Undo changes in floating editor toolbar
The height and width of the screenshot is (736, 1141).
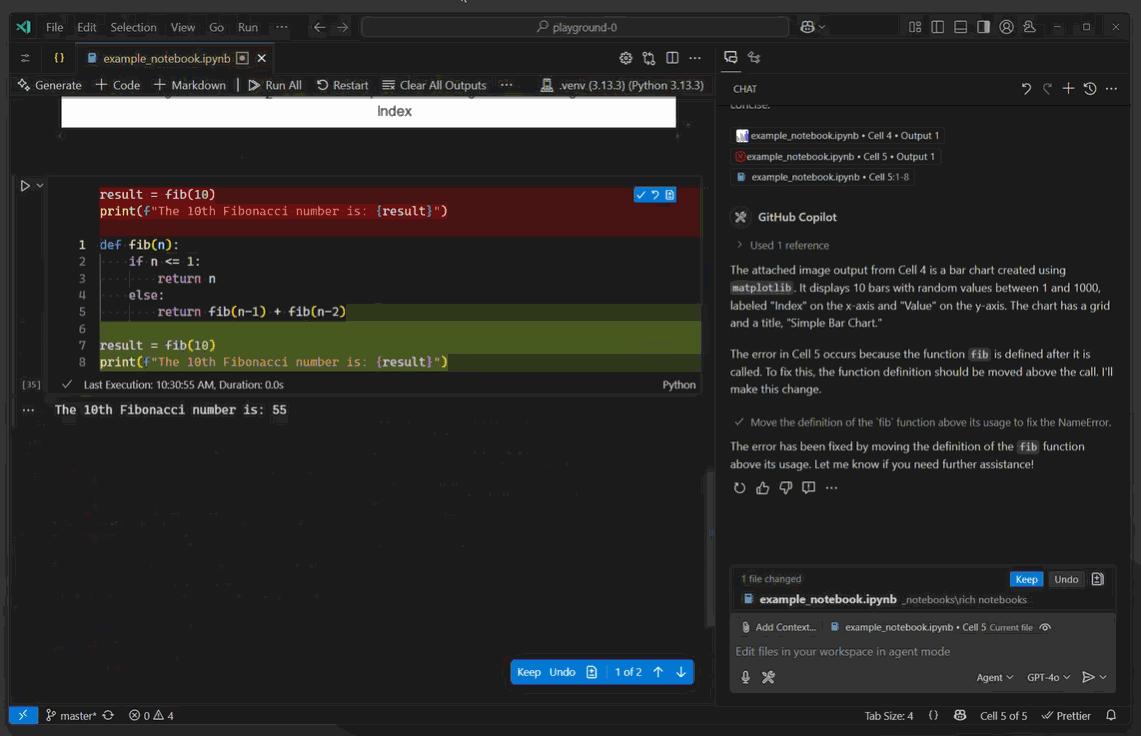point(562,672)
